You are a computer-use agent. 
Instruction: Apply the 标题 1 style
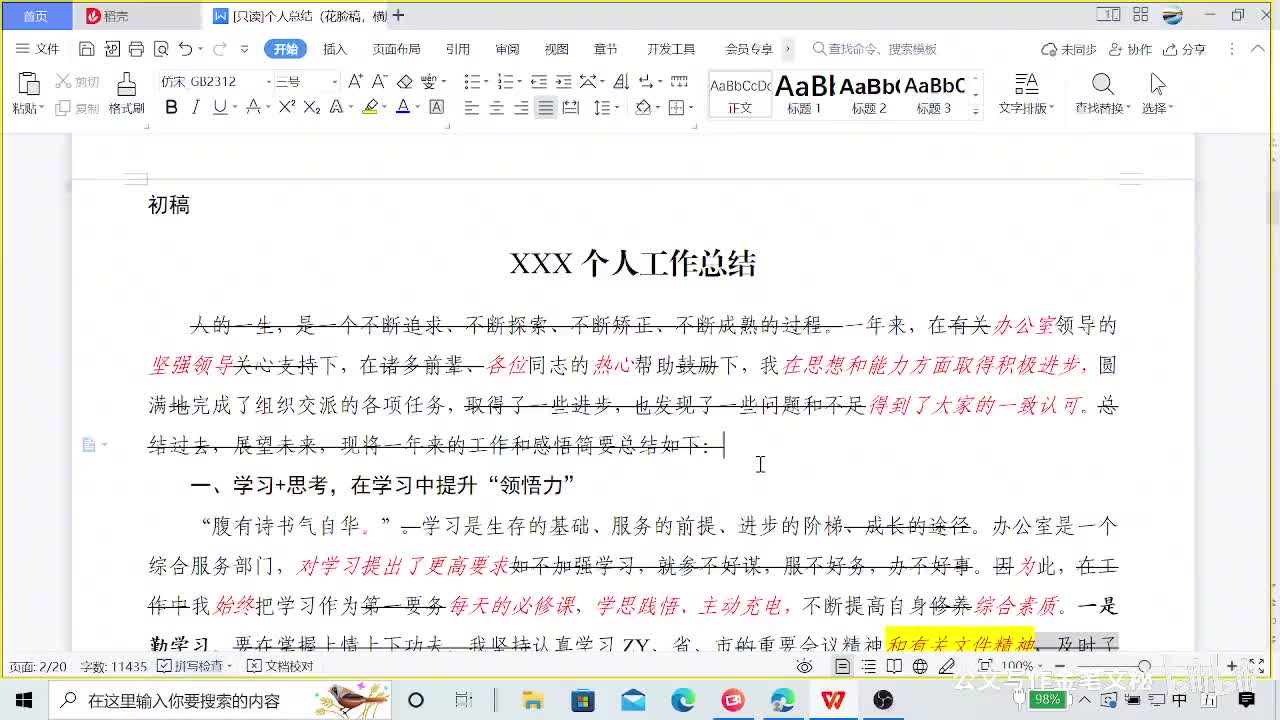pyautogui.click(x=804, y=95)
